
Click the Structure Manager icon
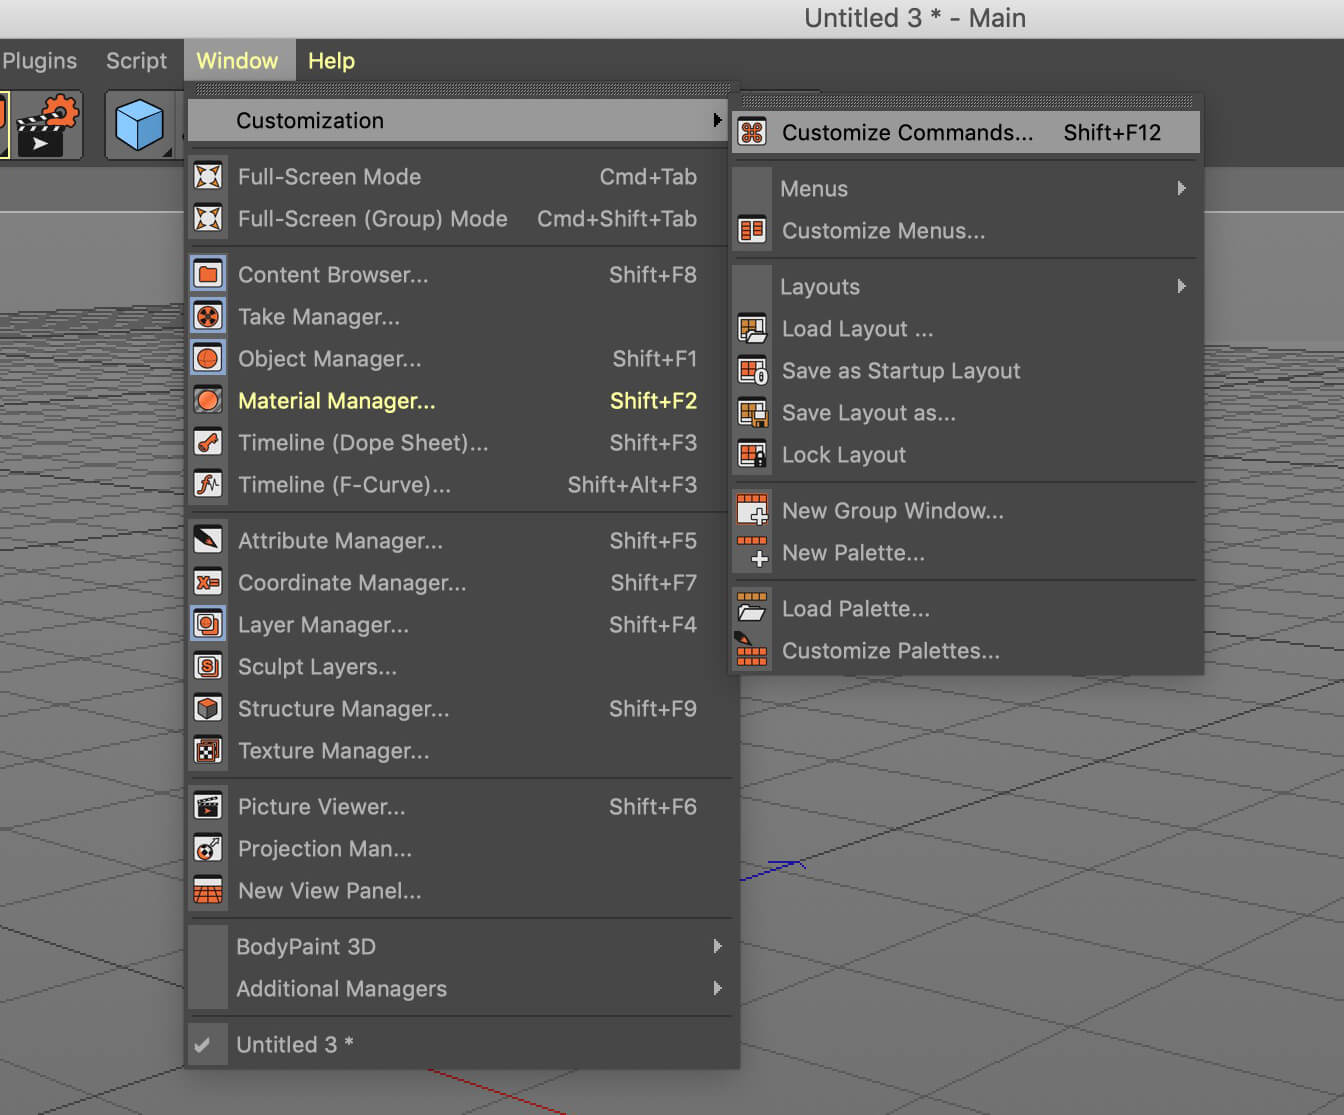pyautogui.click(x=208, y=709)
